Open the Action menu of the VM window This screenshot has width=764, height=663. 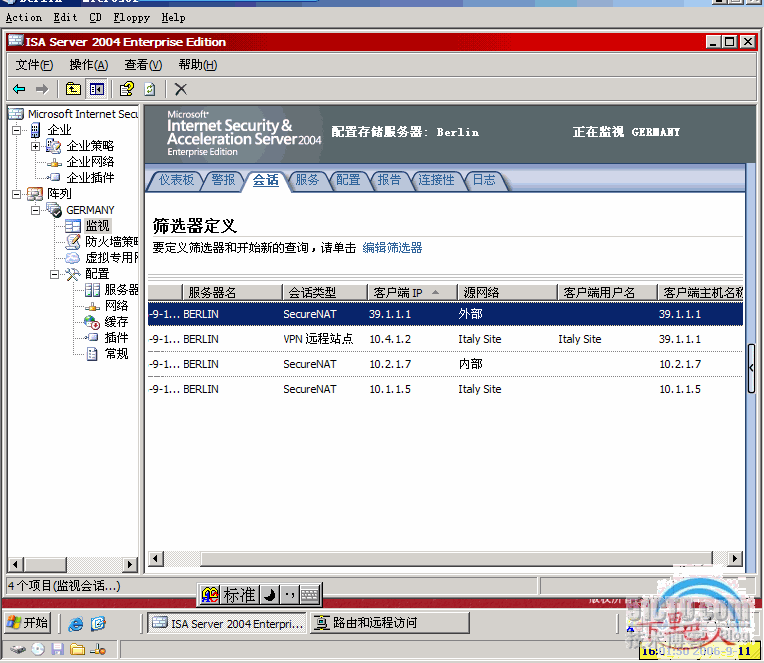pyautogui.click(x=23, y=18)
